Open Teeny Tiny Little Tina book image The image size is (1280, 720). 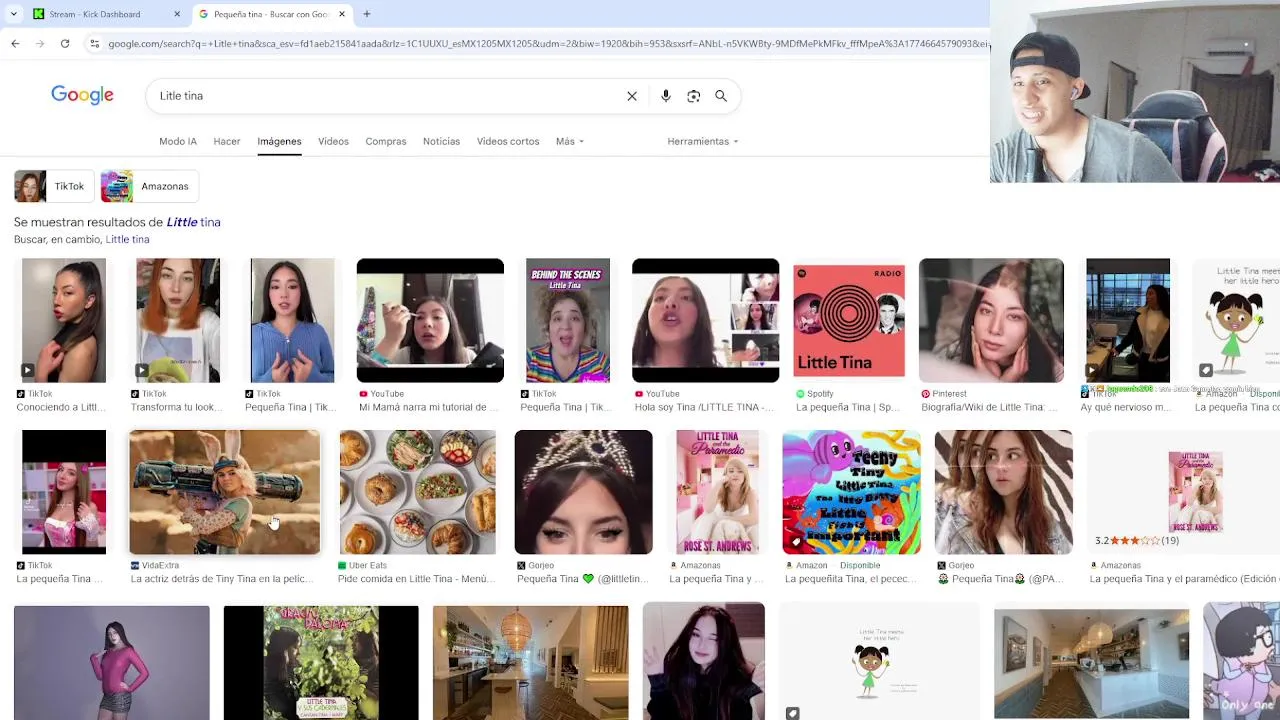click(x=851, y=492)
